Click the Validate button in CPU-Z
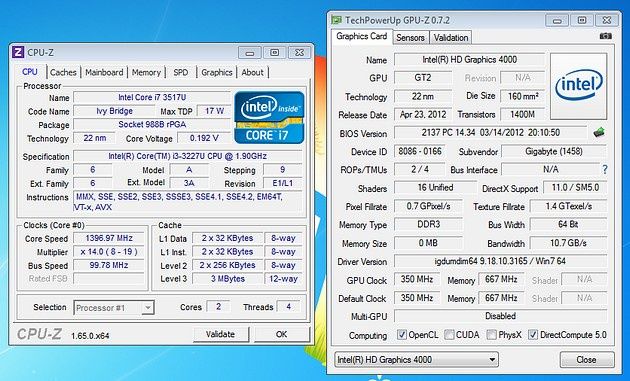The height and width of the screenshot is (381, 630). [221, 334]
